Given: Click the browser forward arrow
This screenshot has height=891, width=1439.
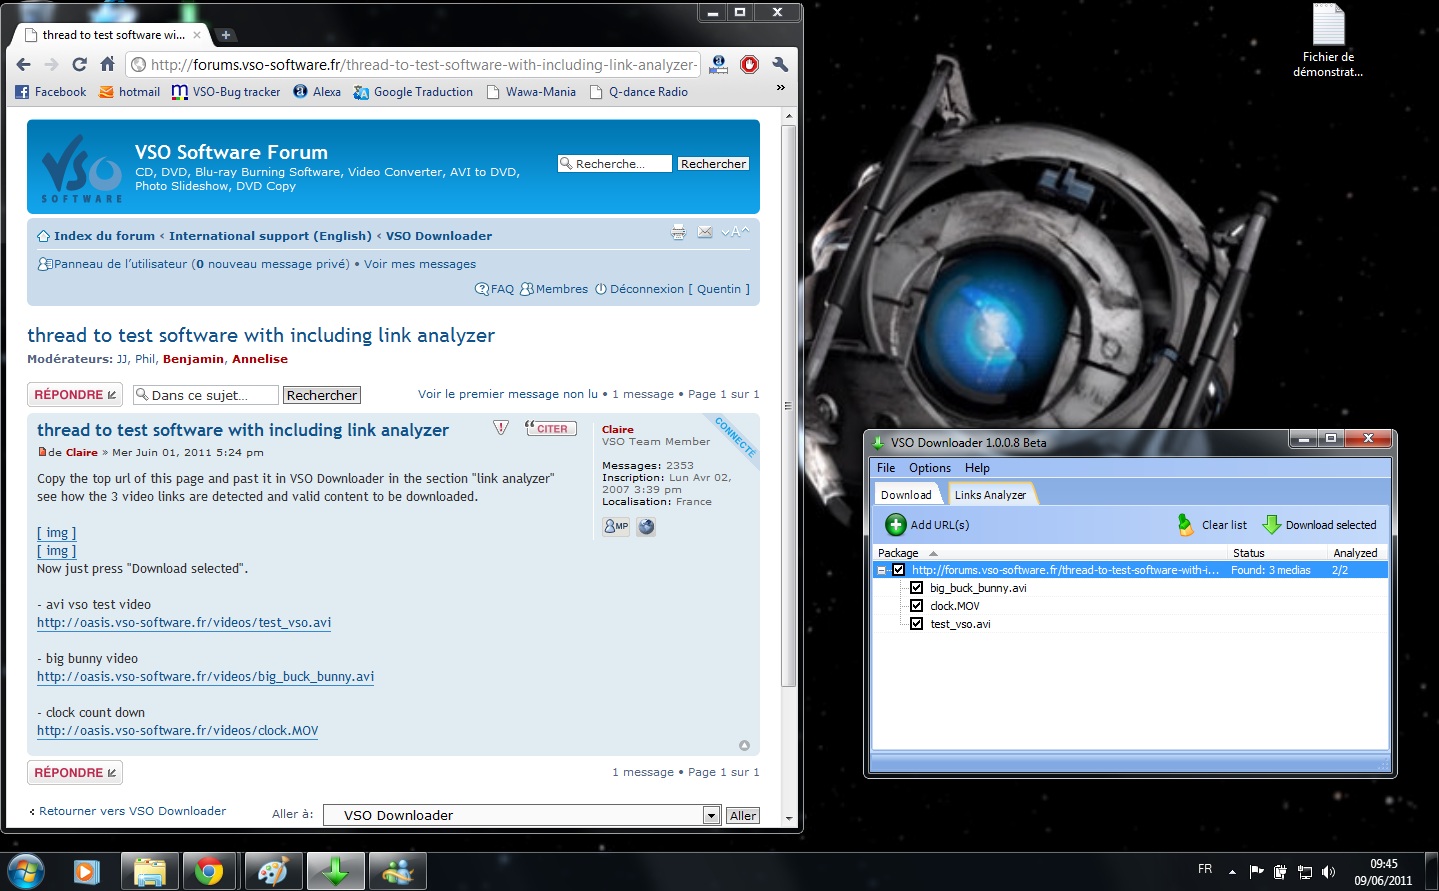Looking at the screenshot, I should tap(51, 65).
